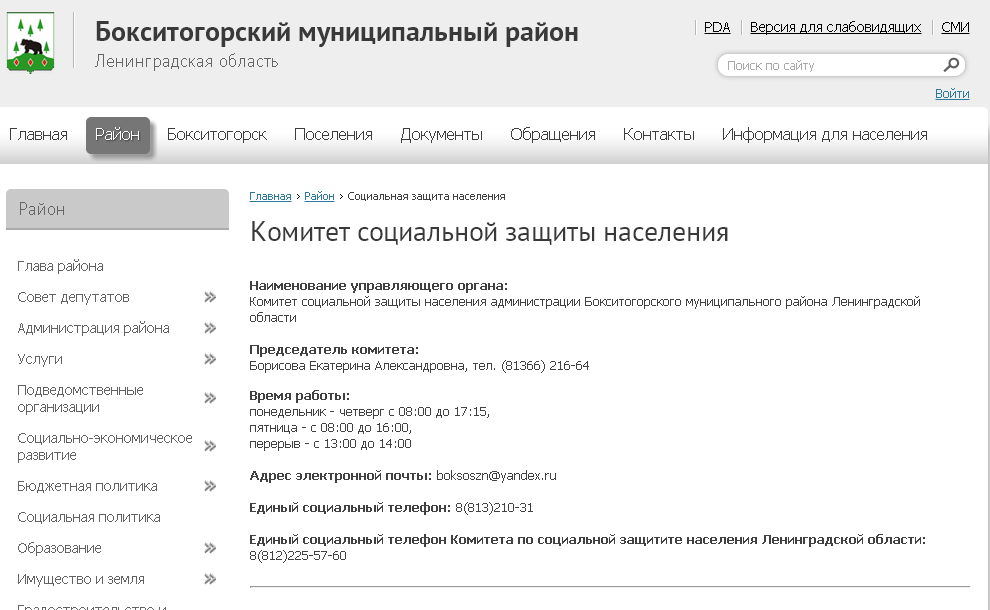Screen dimensions: 990x610
Task: Open Подведомственные организации sidebar item
Action: click(x=80, y=398)
